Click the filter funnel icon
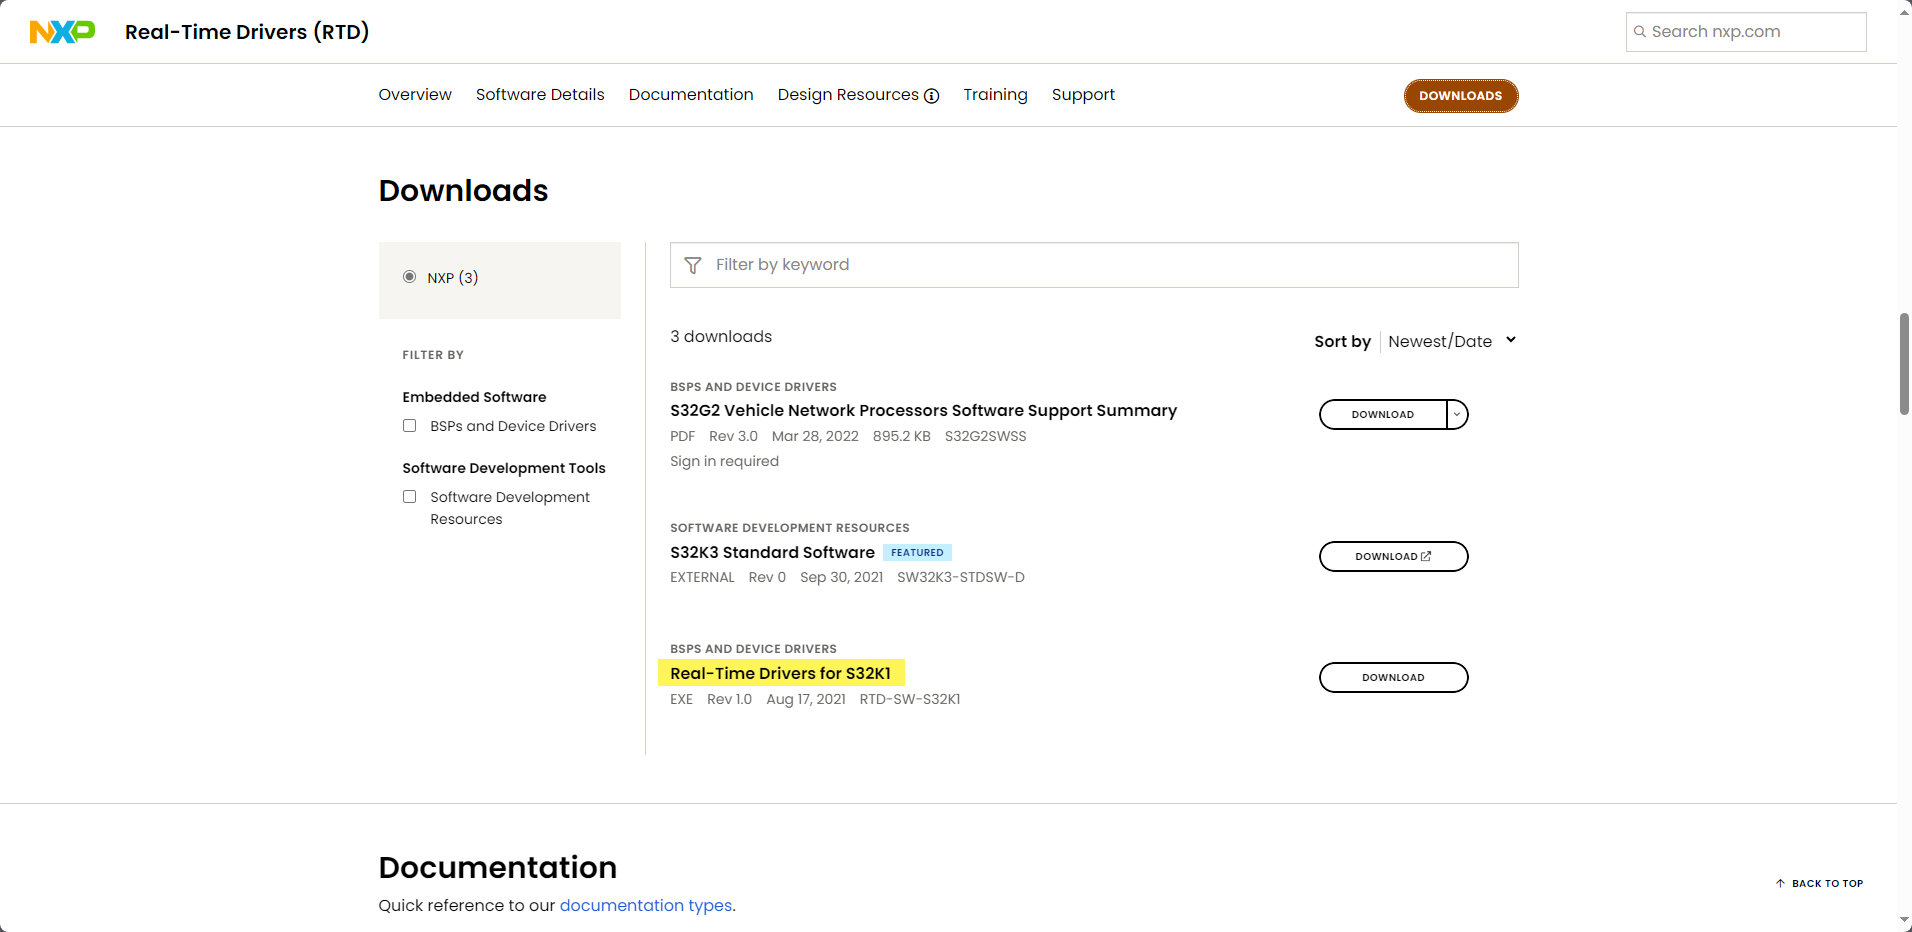1912x932 pixels. pyautogui.click(x=693, y=265)
